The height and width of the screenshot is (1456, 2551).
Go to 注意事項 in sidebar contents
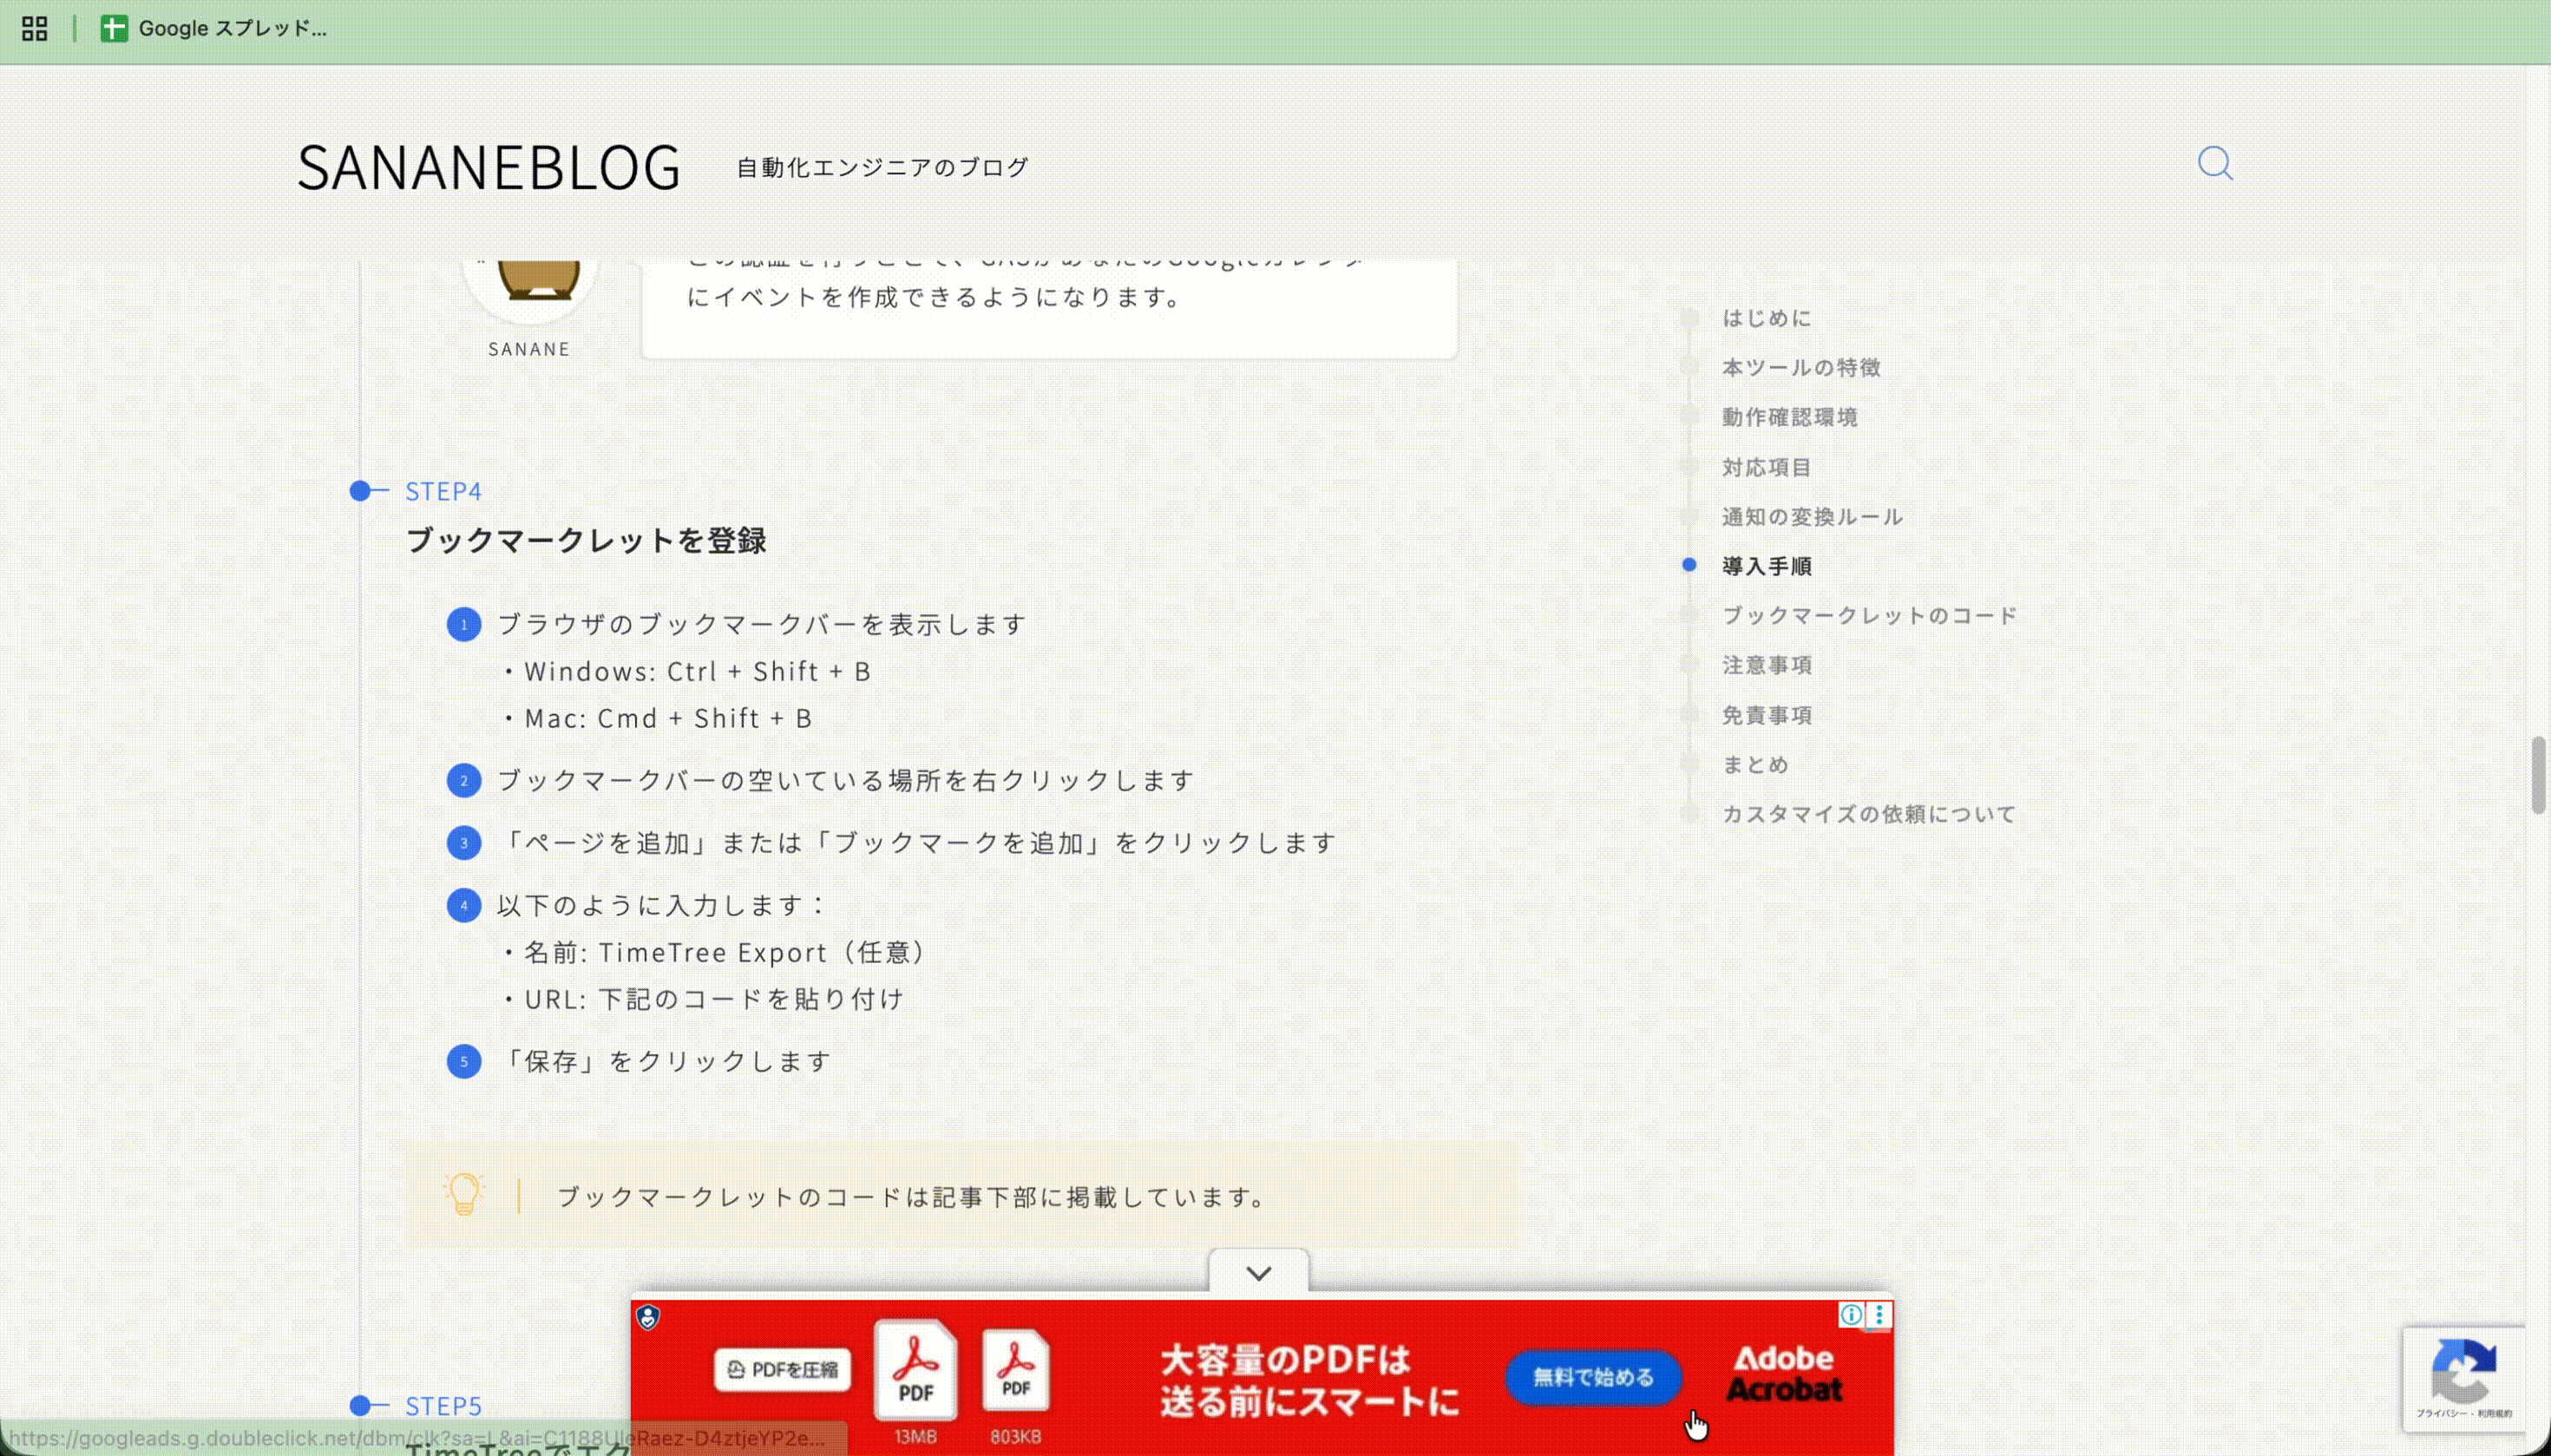(x=1766, y=665)
